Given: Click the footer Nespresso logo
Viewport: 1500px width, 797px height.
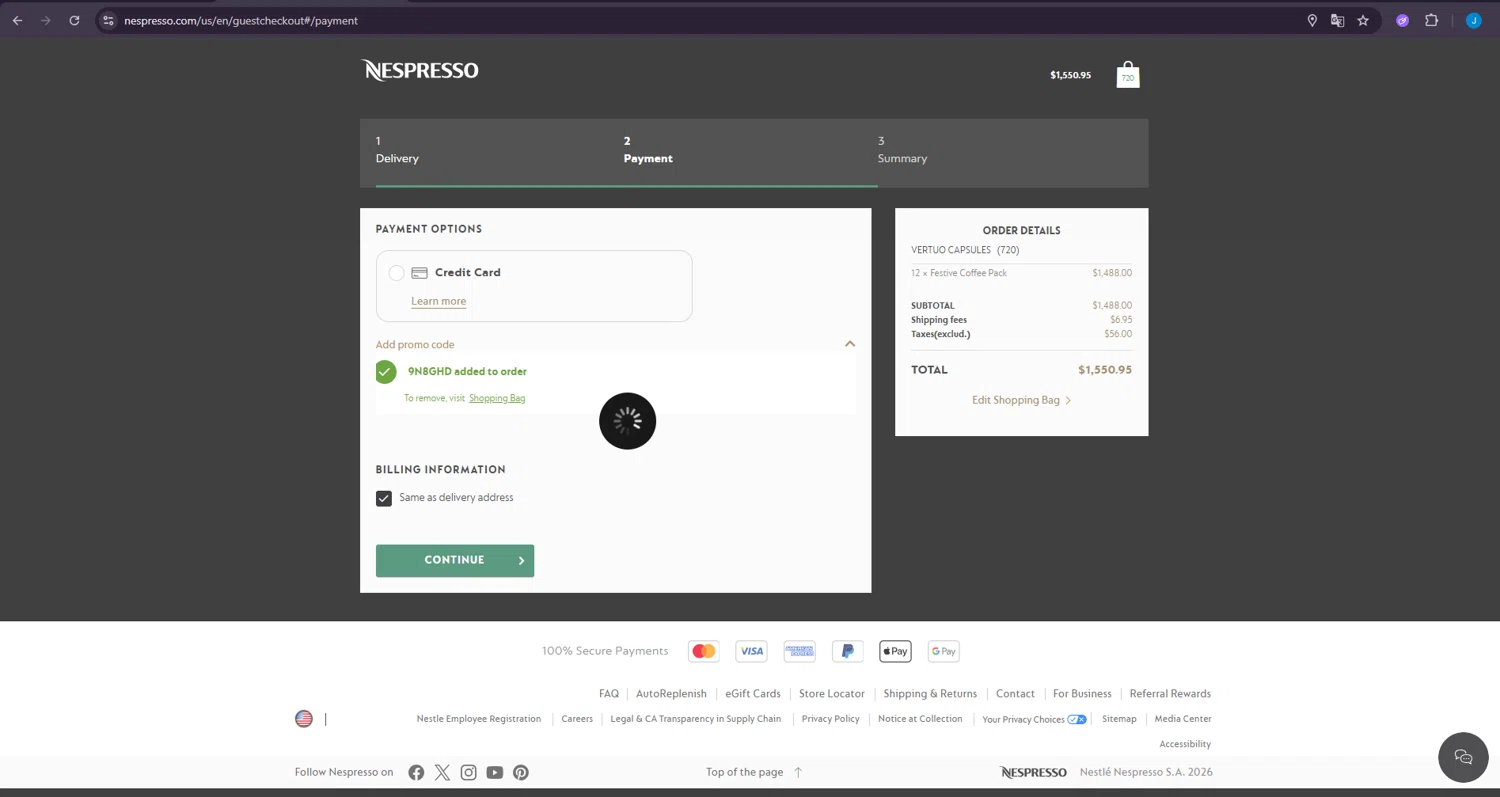Looking at the screenshot, I should pyautogui.click(x=1033, y=772).
